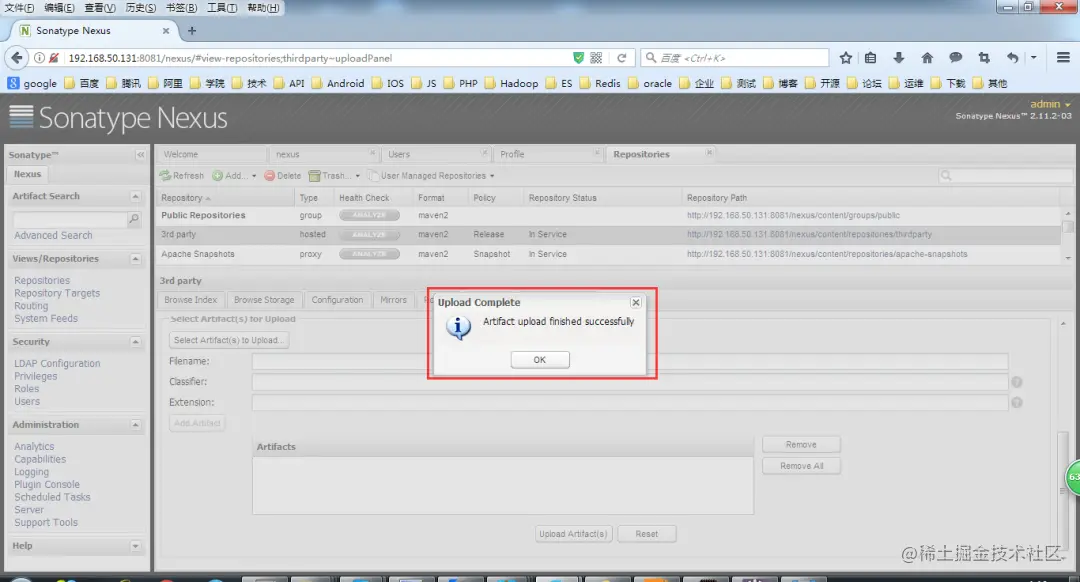Open the 工具(T) menu

click(x=222, y=8)
